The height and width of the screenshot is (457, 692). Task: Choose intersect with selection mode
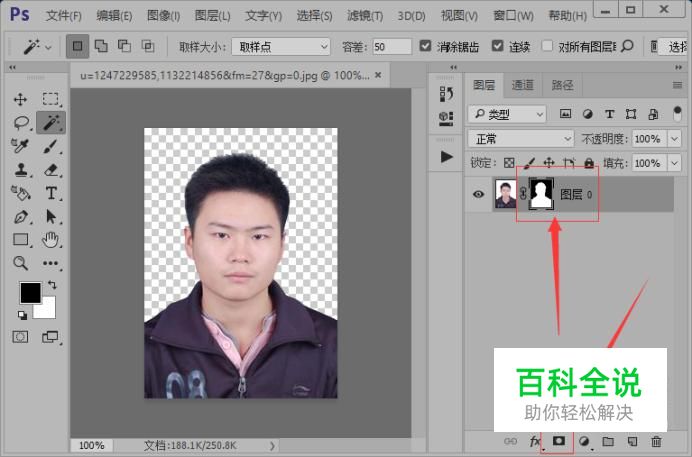tap(148, 46)
